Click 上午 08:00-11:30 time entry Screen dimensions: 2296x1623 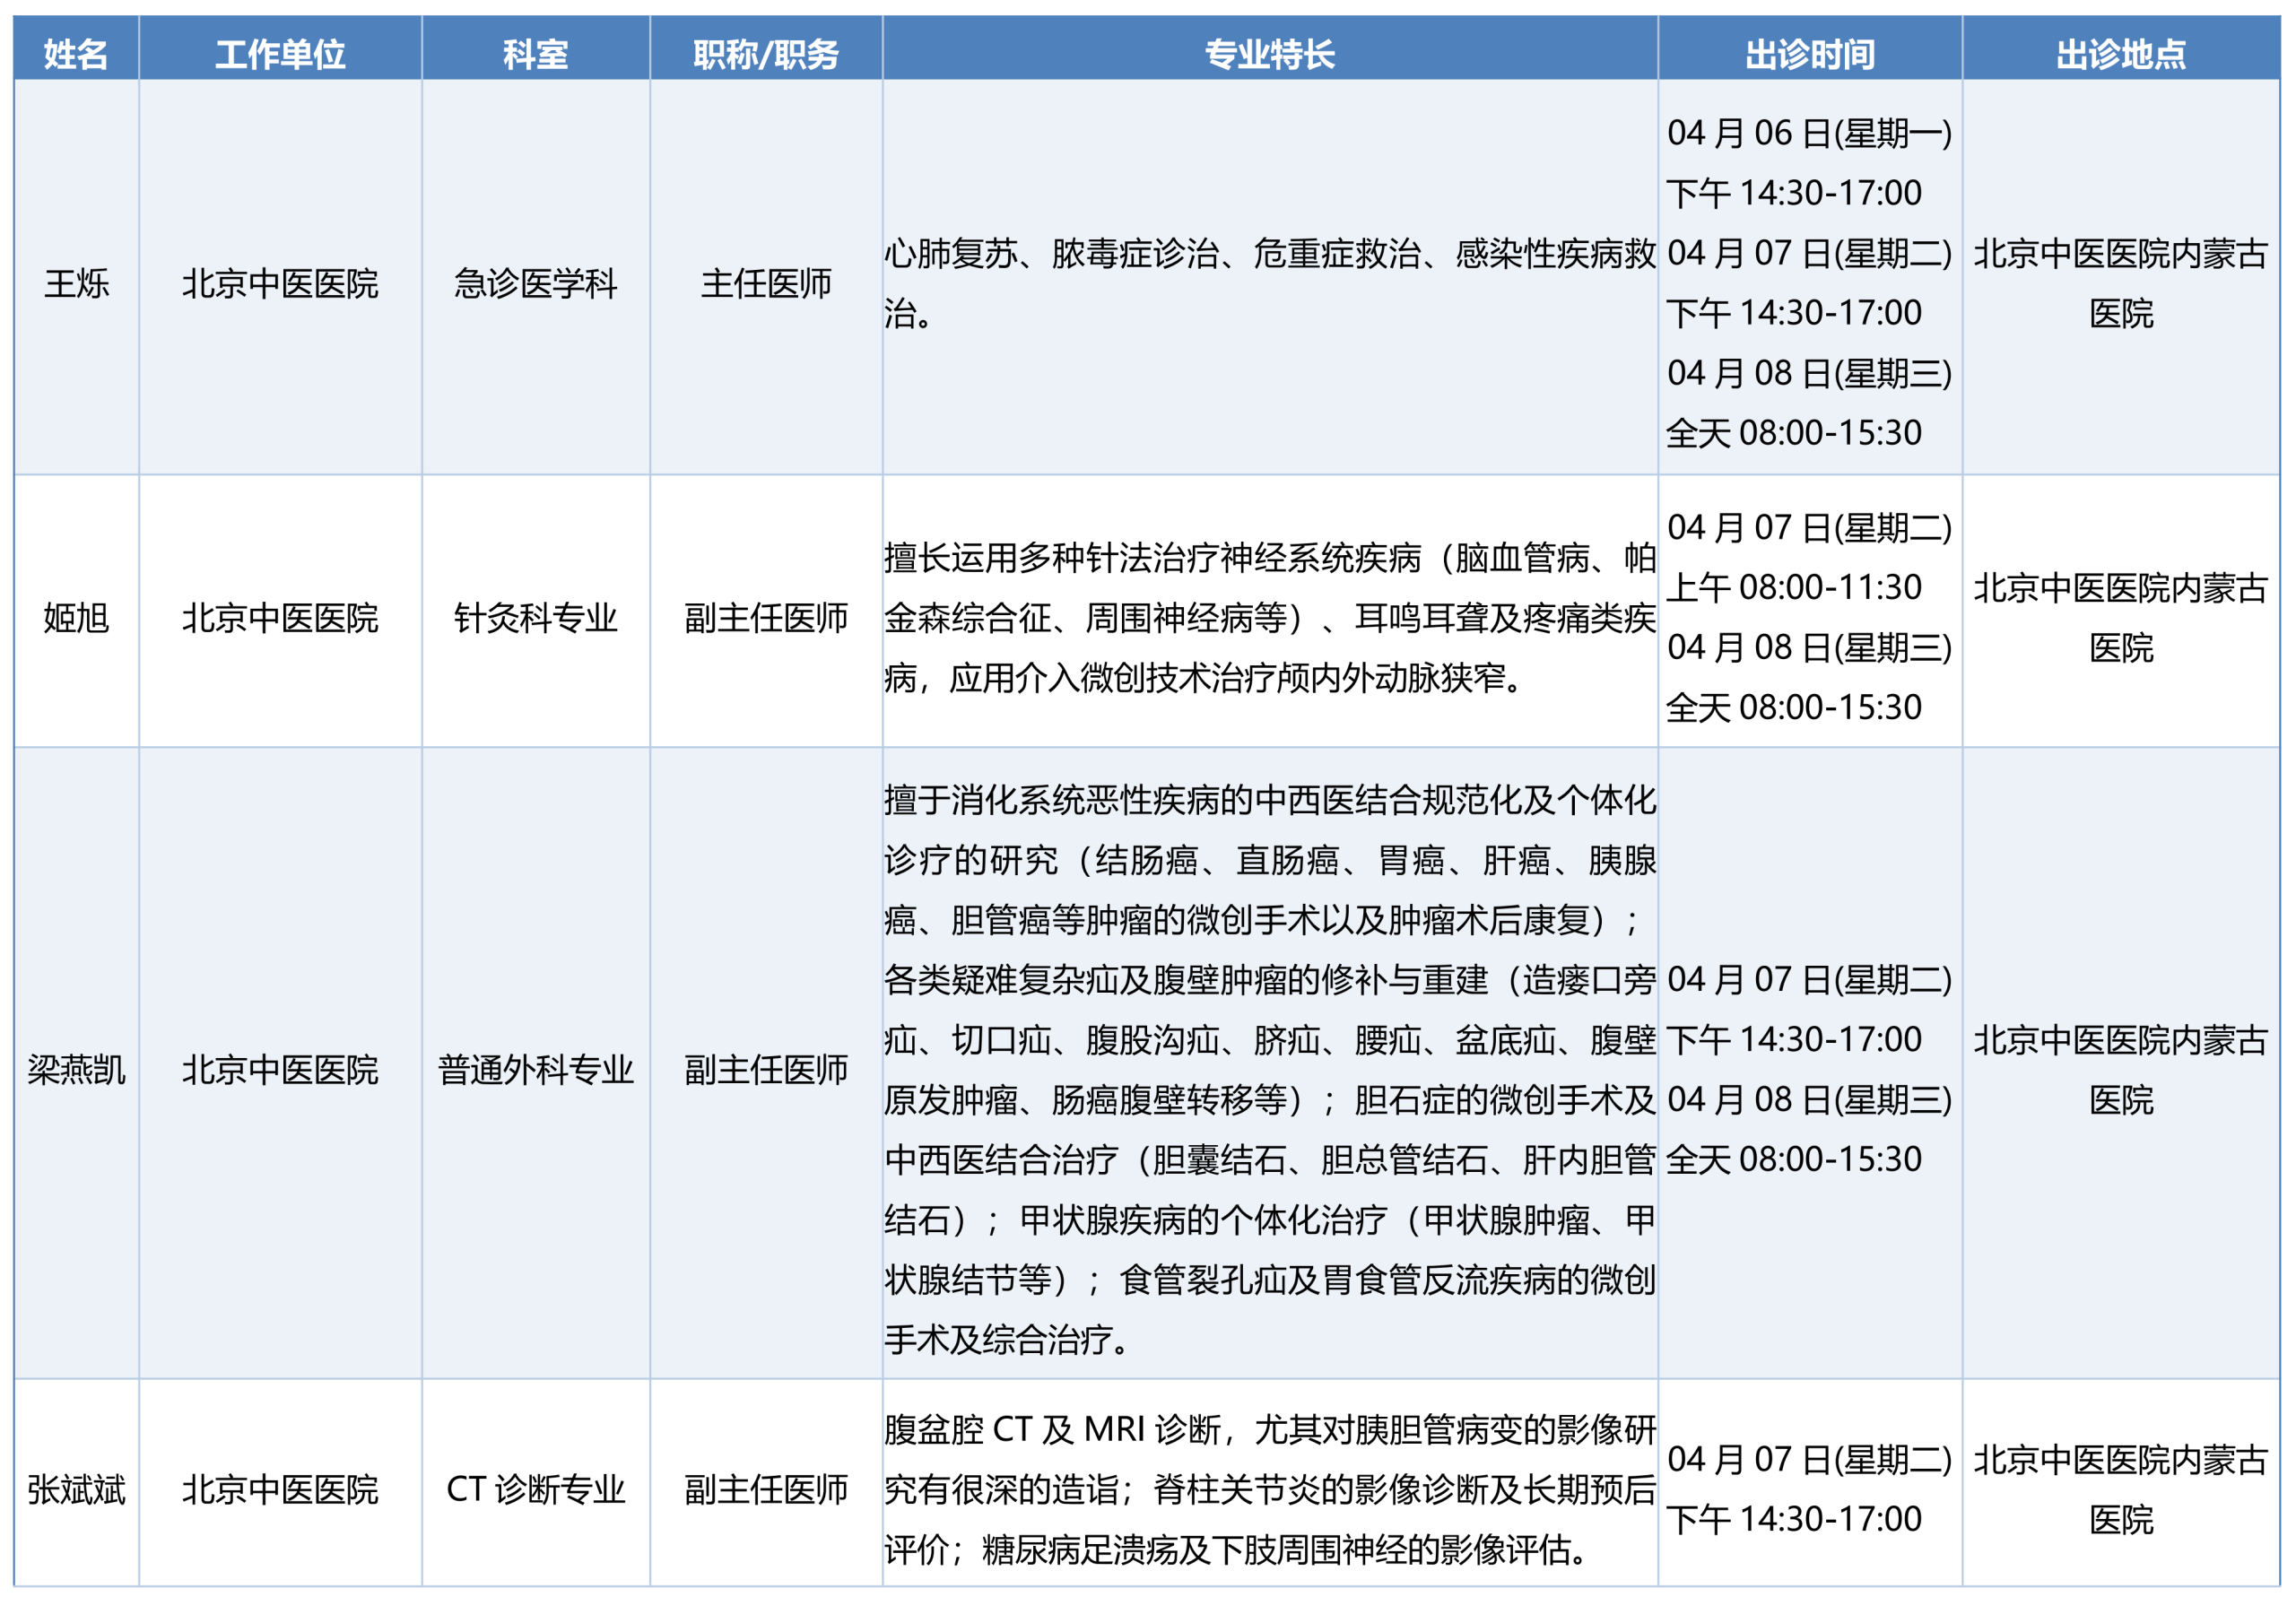click(x=1793, y=588)
